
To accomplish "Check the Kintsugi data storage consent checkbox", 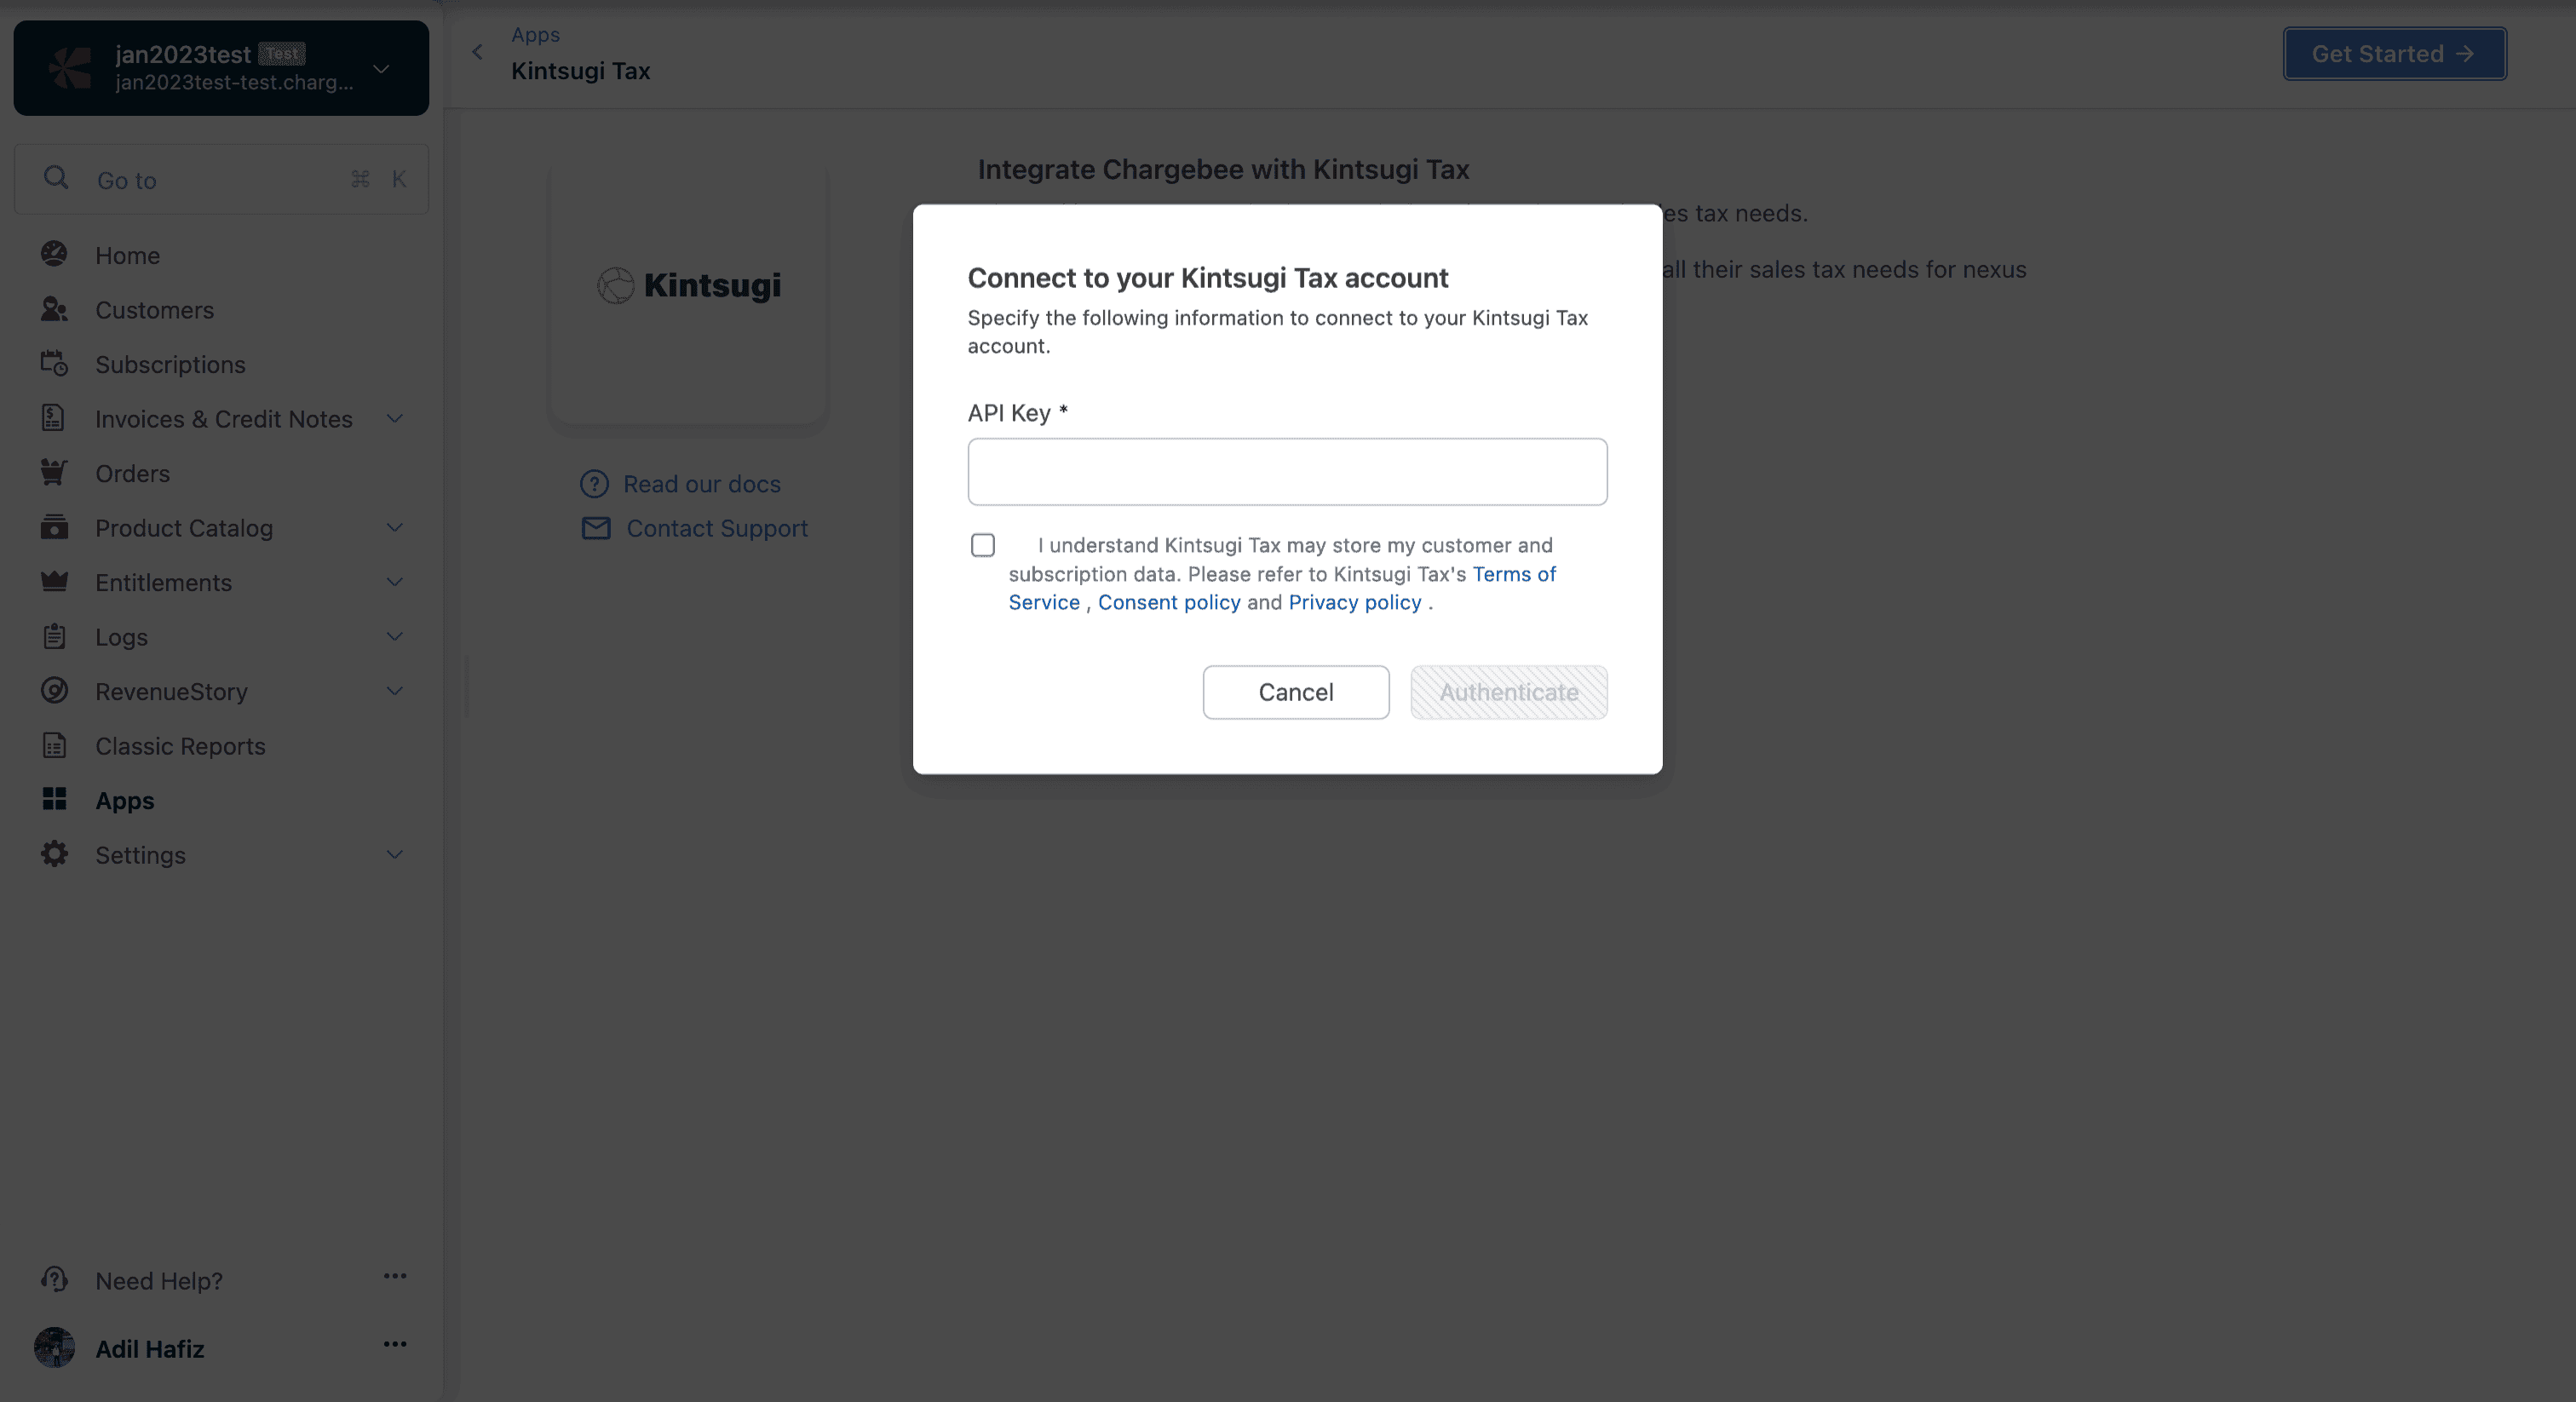I will pos(983,545).
